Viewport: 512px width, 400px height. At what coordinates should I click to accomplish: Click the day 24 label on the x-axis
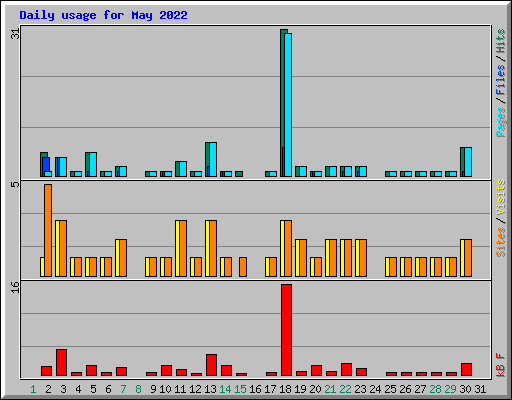coord(375,389)
